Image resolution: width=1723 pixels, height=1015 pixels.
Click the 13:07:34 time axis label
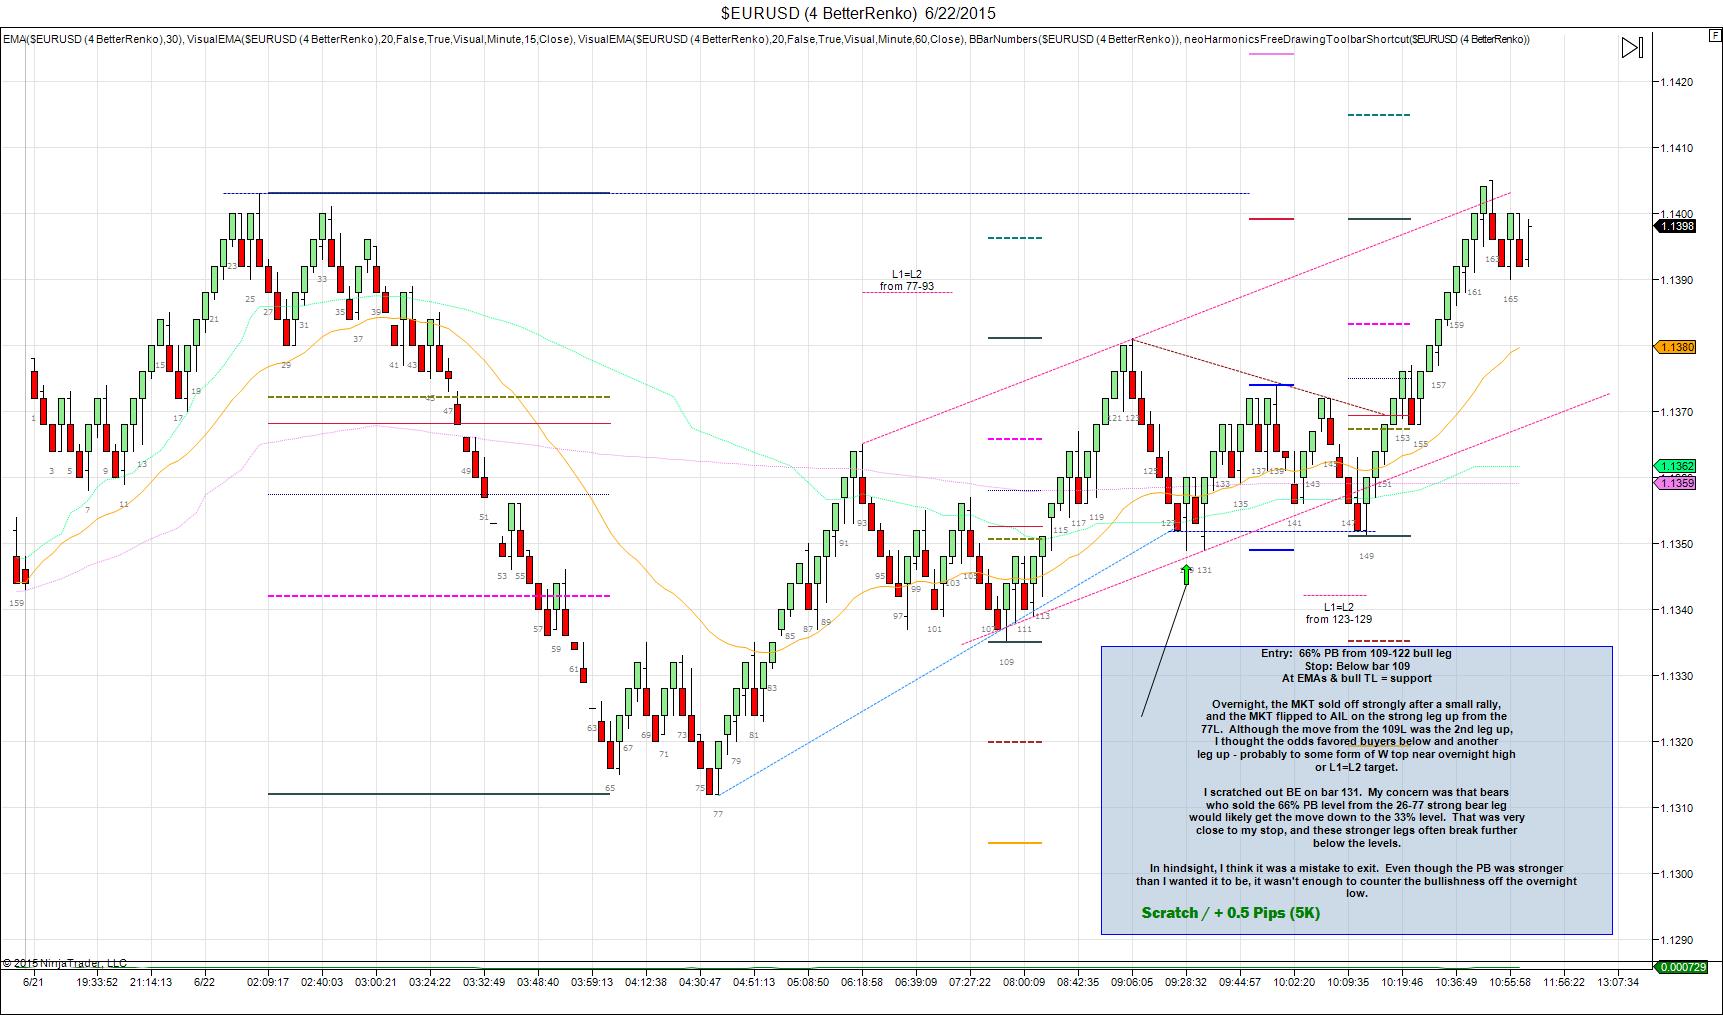click(1618, 982)
